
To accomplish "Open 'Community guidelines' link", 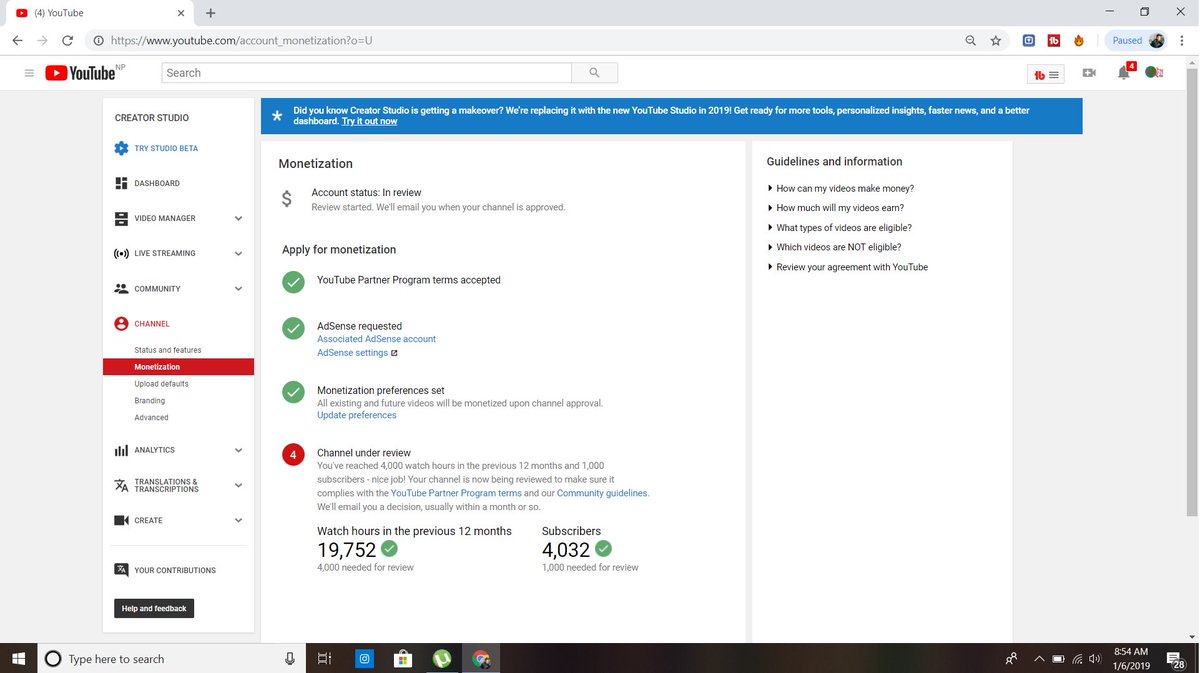I will [x=602, y=493].
